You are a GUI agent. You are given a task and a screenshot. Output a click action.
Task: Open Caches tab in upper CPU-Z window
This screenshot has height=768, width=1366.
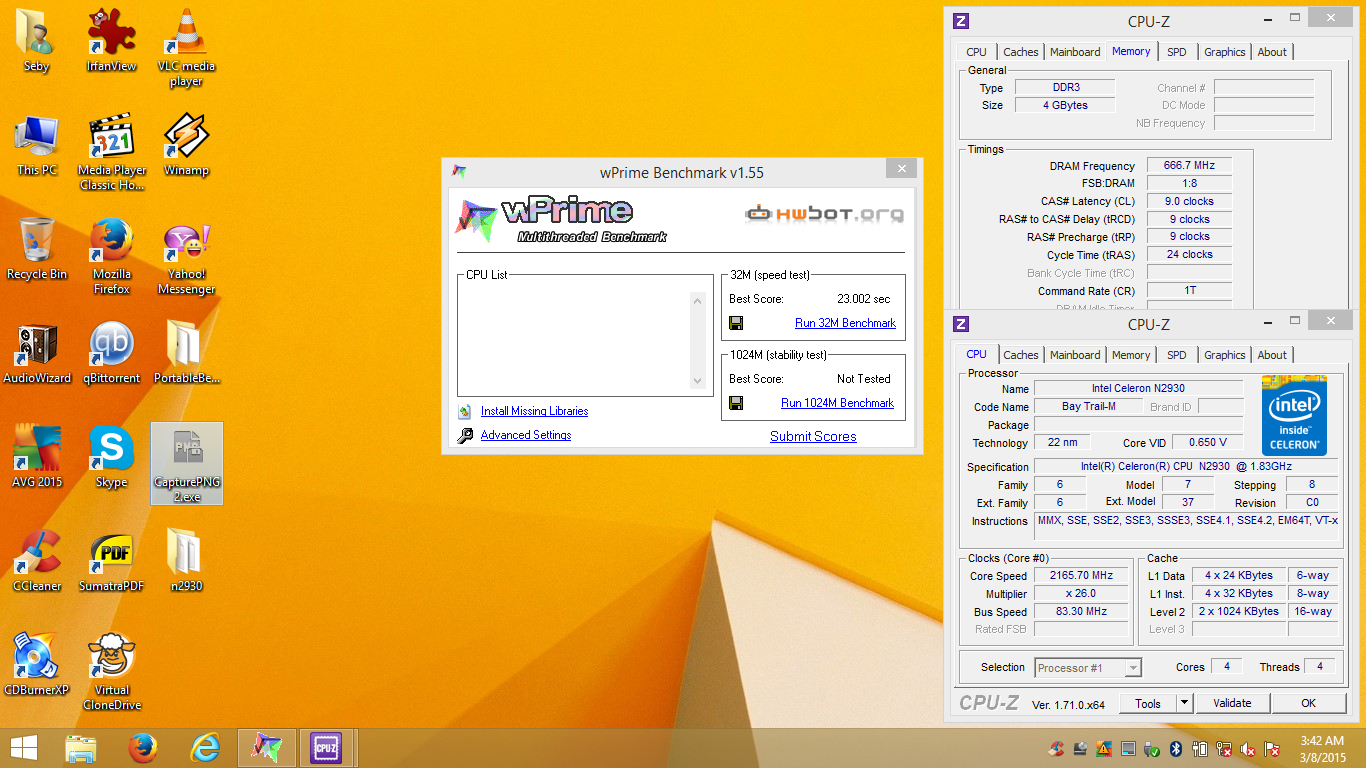[x=1021, y=52]
